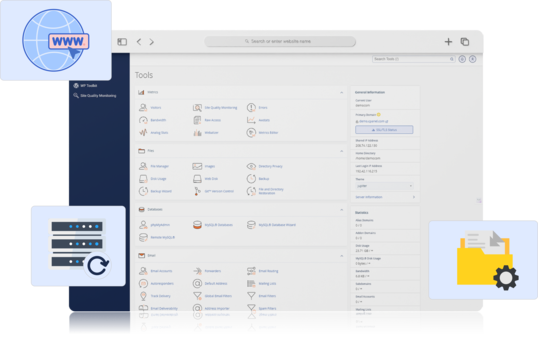Click the Errors icon in Metrics
This screenshot has height=363, width=538.
251,107
